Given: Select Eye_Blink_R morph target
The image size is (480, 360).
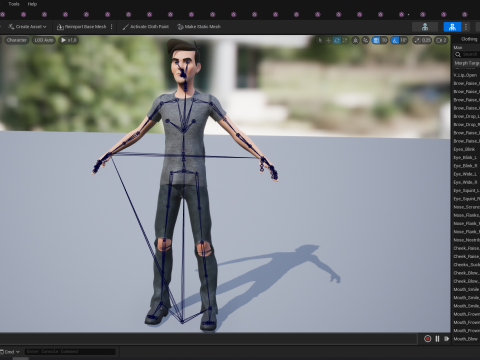Looking at the screenshot, I should point(465,166).
